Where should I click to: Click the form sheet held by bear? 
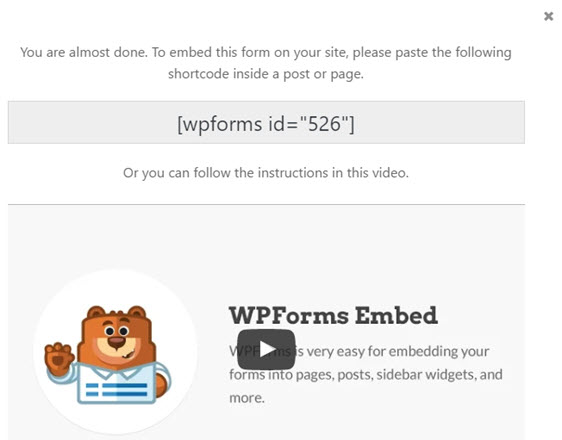(116, 385)
